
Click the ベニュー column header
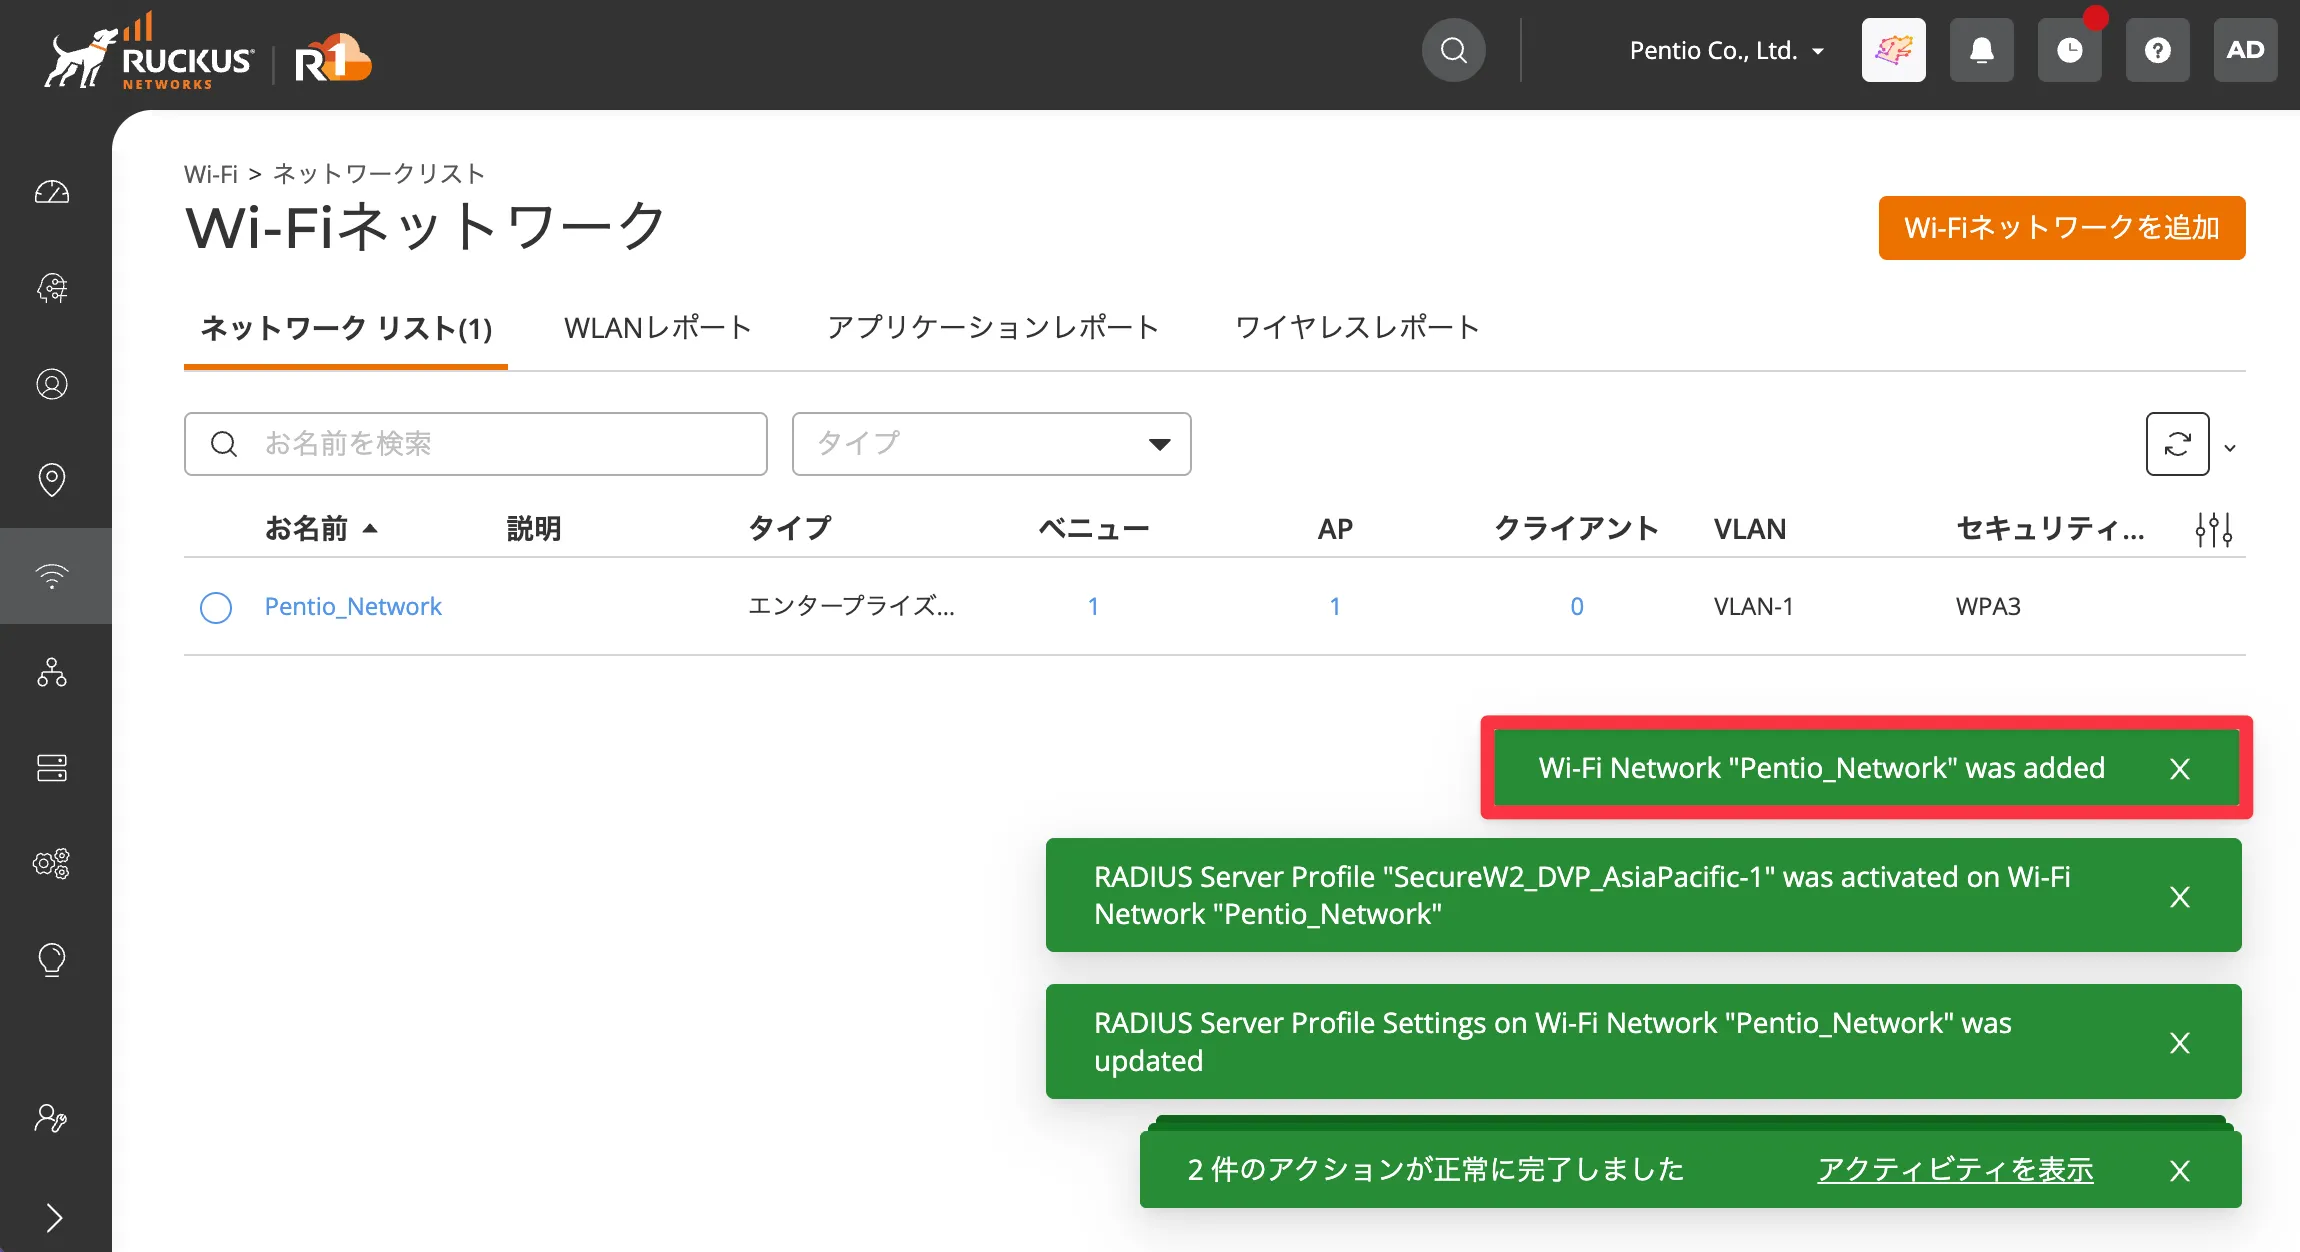1093,528
